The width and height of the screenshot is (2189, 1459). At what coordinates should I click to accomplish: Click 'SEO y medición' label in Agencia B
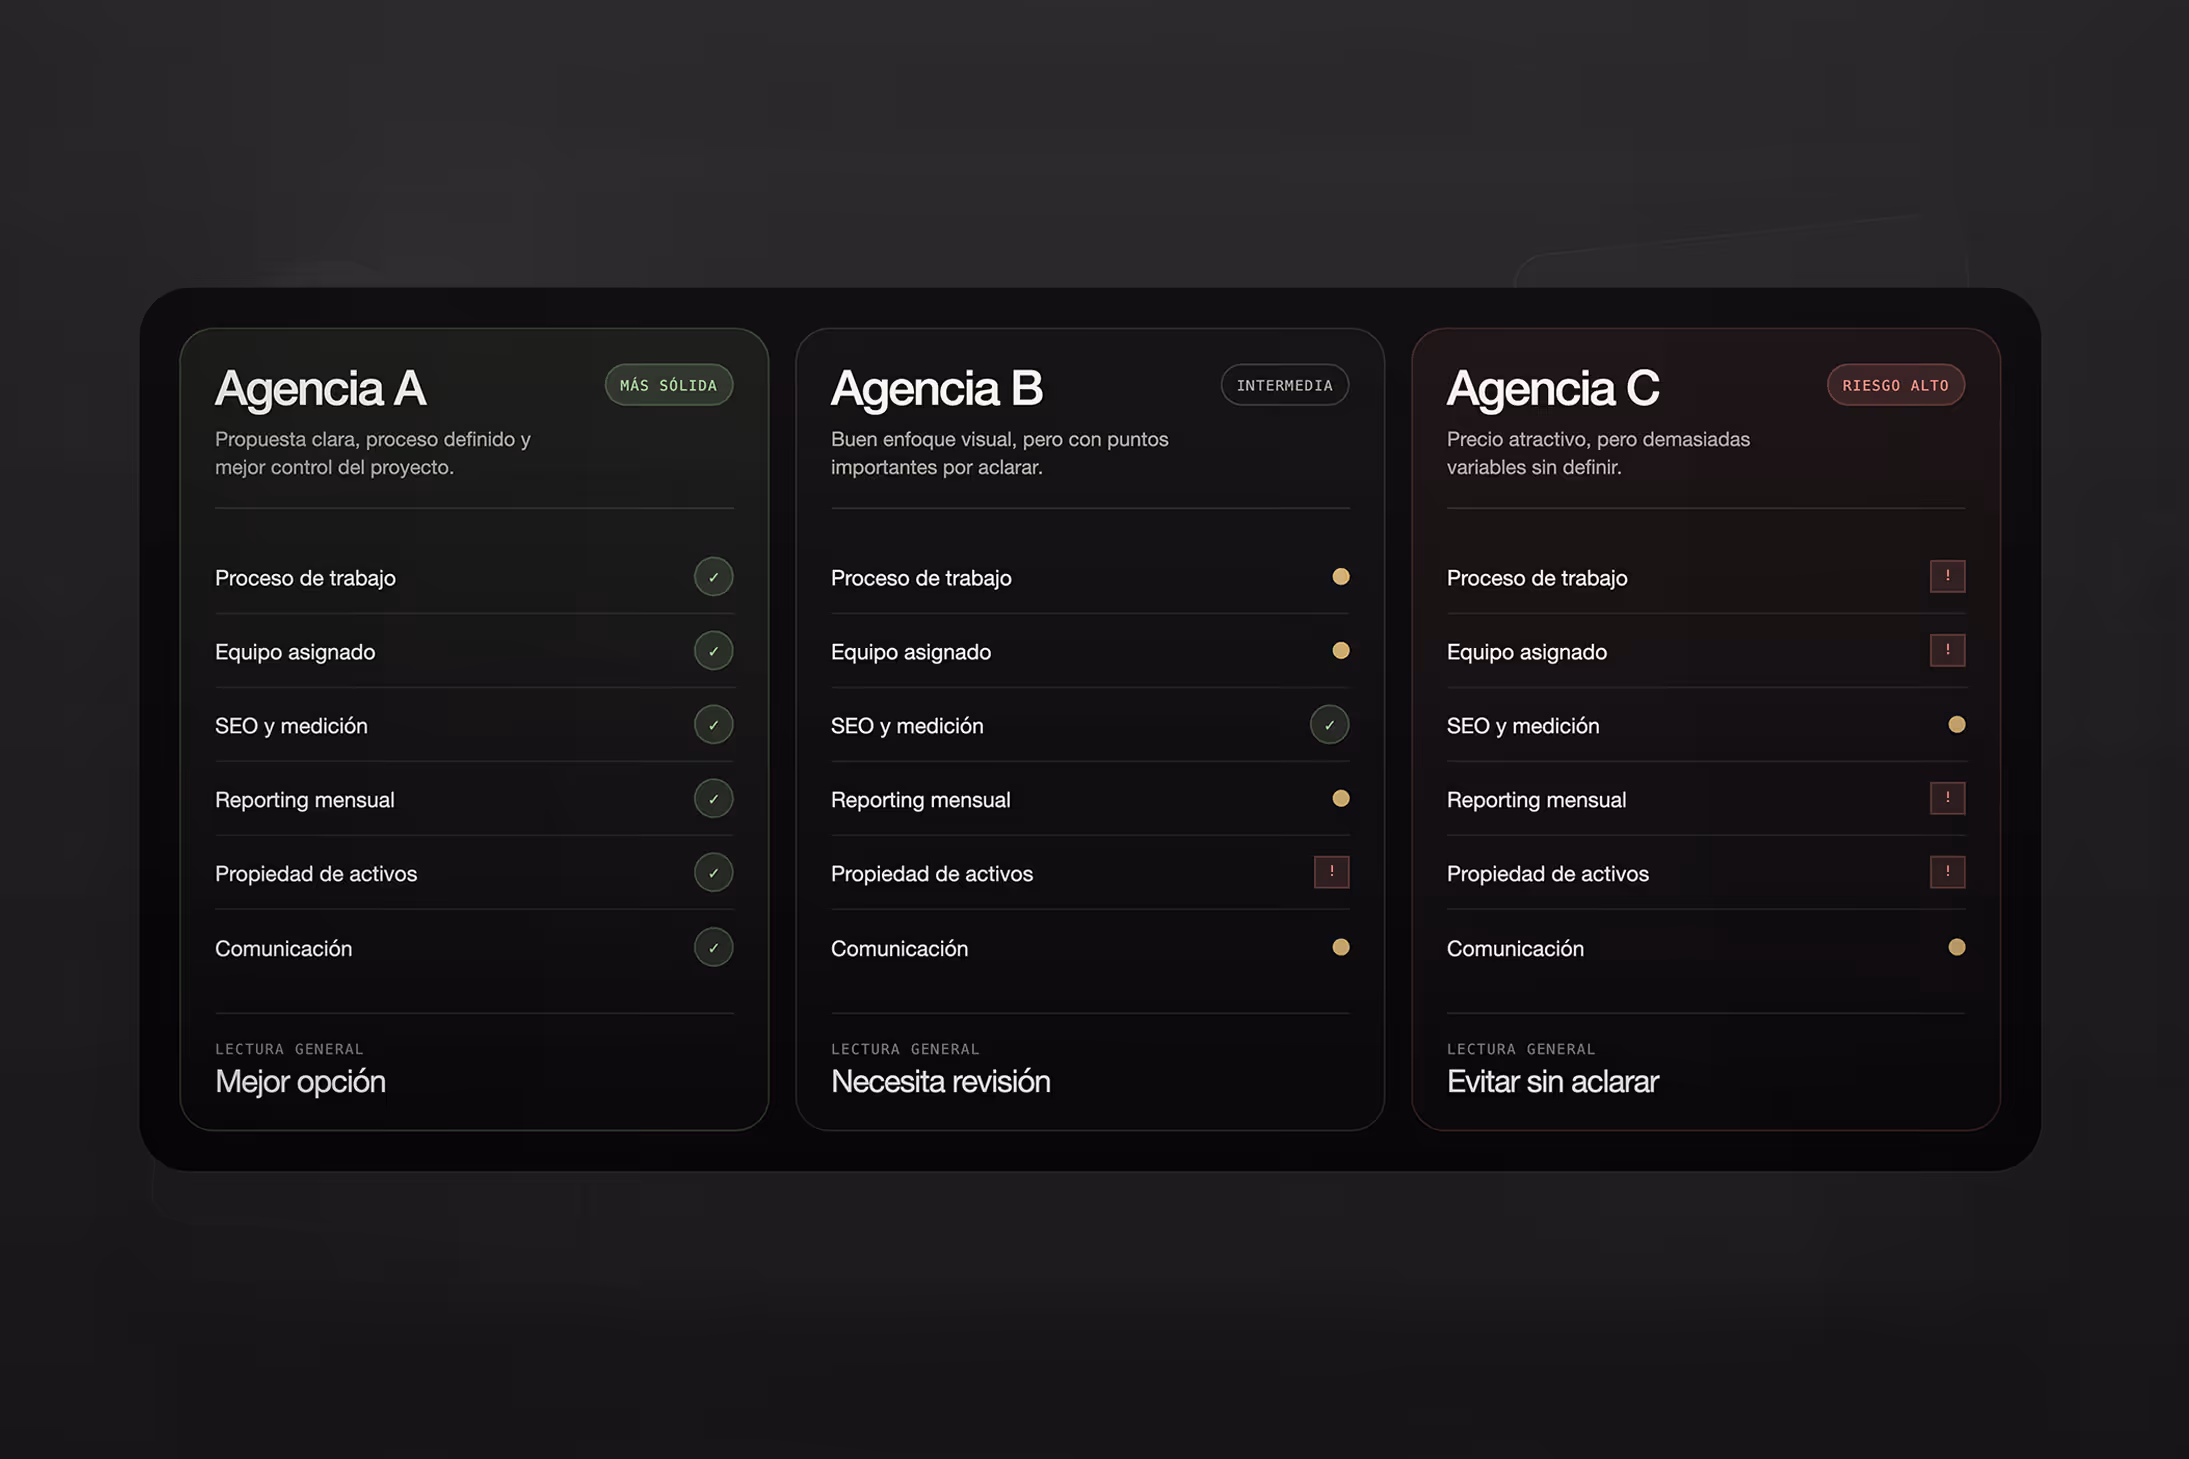pyautogui.click(x=907, y=726)
